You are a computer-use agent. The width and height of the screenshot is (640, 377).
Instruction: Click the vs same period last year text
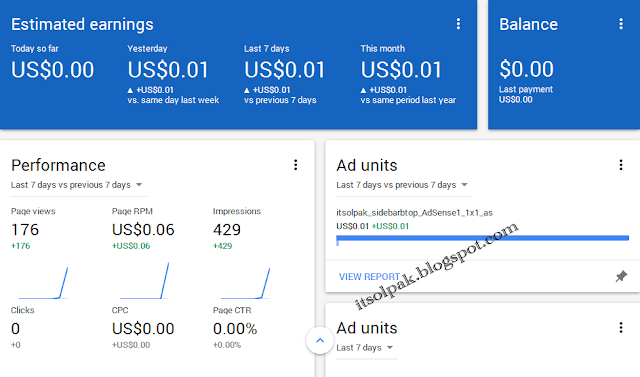coord(408,100)
